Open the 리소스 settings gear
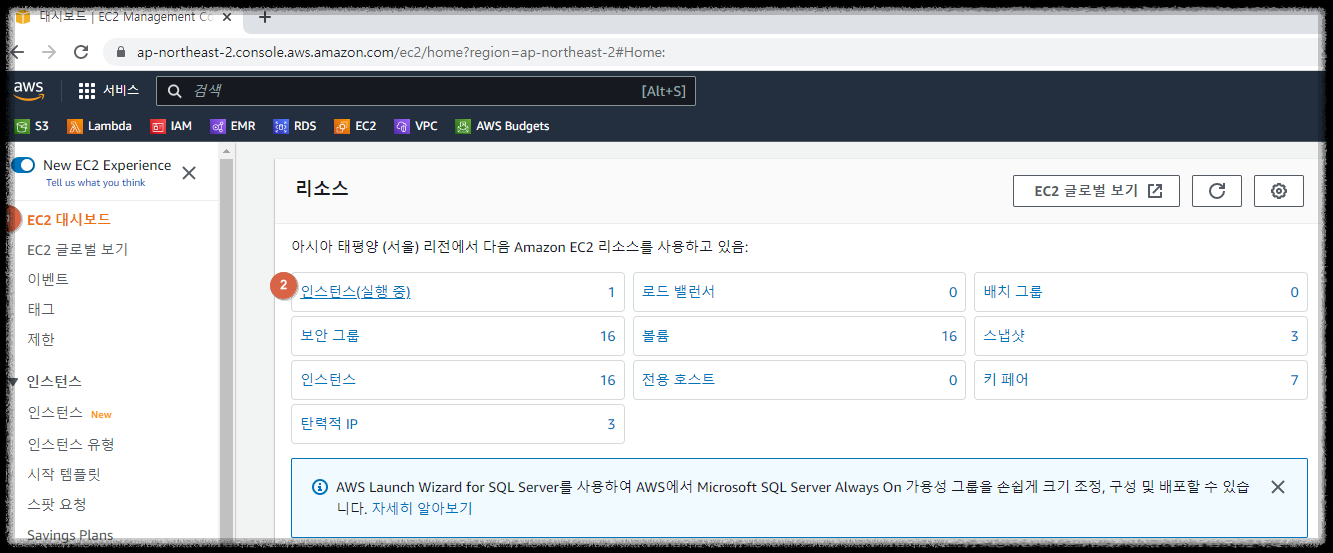 click(x=1279, y=191)
